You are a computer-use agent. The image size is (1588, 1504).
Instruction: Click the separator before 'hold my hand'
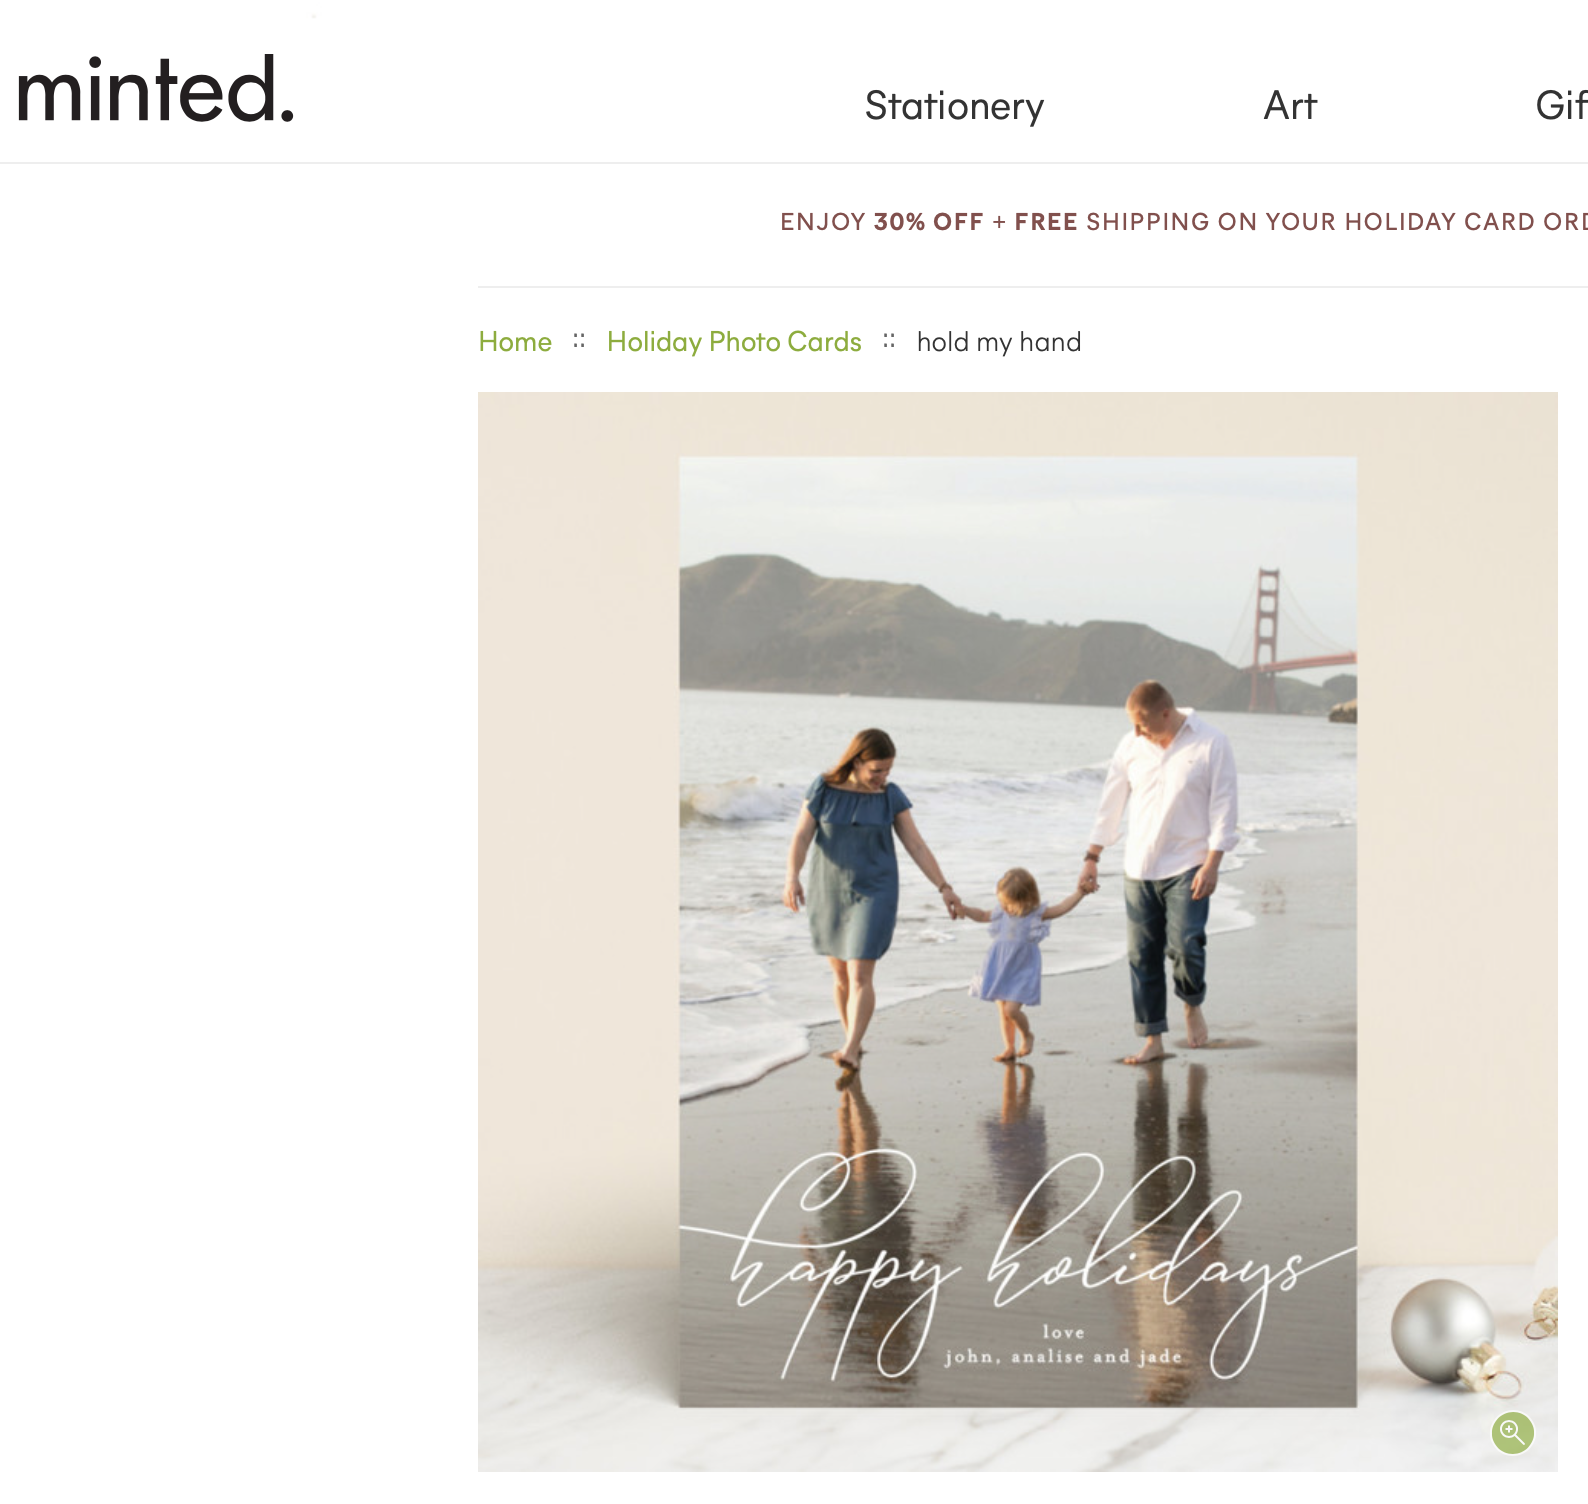click(889, 341)
